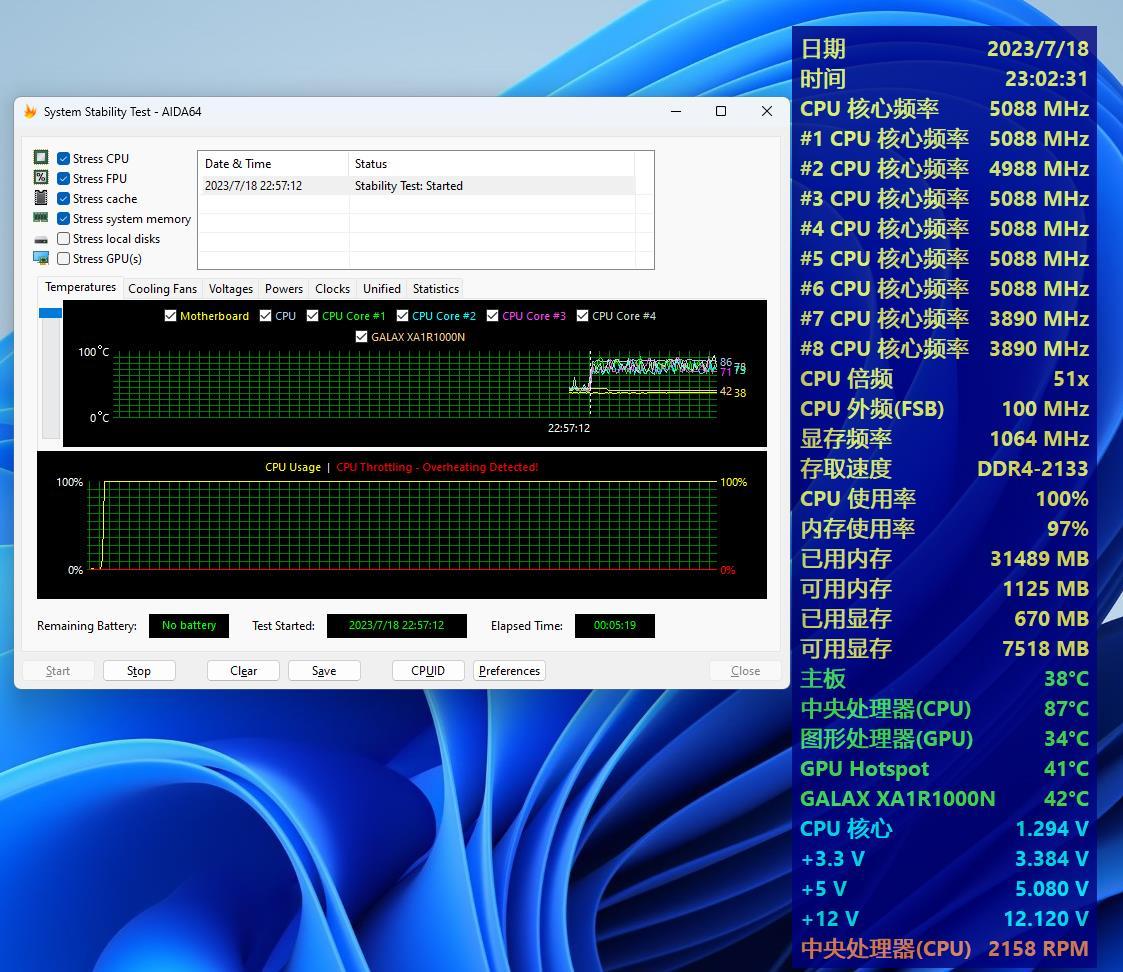This screenshot has width=1123, height=972.
Task: Switch to the Cooling Fans tab
Action: click(x=163, y=289)
